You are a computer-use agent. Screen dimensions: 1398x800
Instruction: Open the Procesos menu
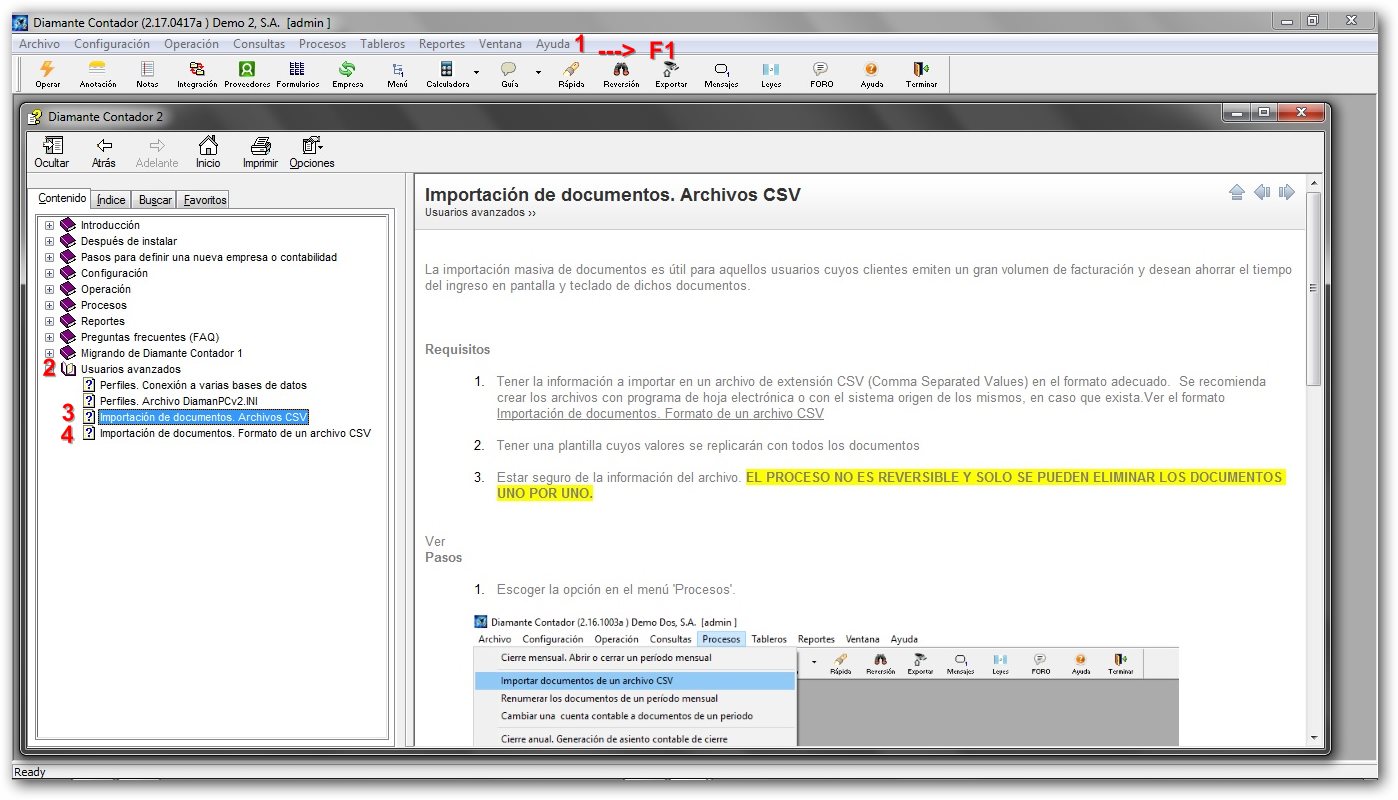pos(322,44)
